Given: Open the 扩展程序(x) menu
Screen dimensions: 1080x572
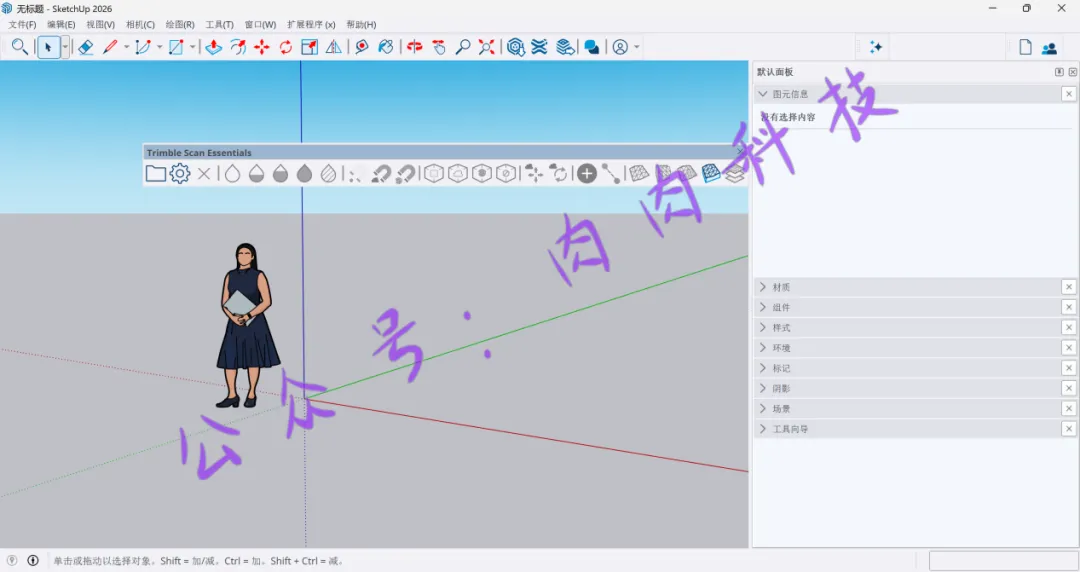Looking at the screenshot, I should (x=311, y=24).
